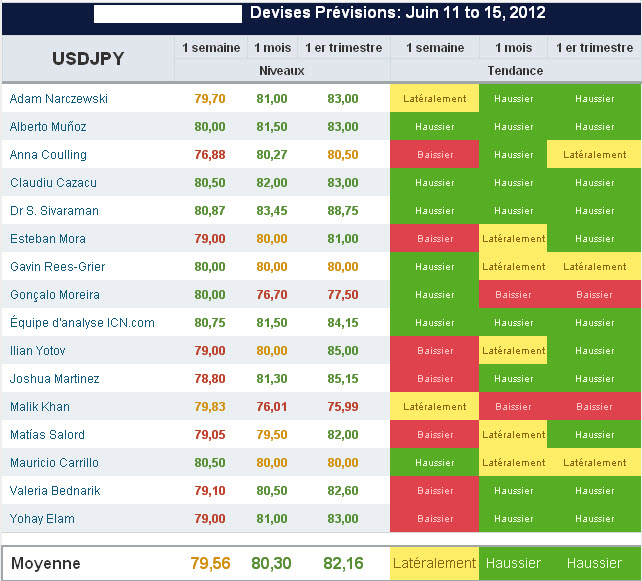Screen dimensions: 642x581
Task: Click Mauricio Carrillo's Latéralement quarter trend
Action: point(594,462)
